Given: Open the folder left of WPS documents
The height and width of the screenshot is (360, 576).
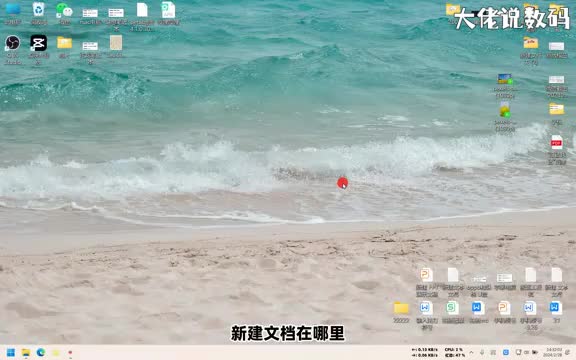Looking at the screenshot, I should tap(401, 308).
